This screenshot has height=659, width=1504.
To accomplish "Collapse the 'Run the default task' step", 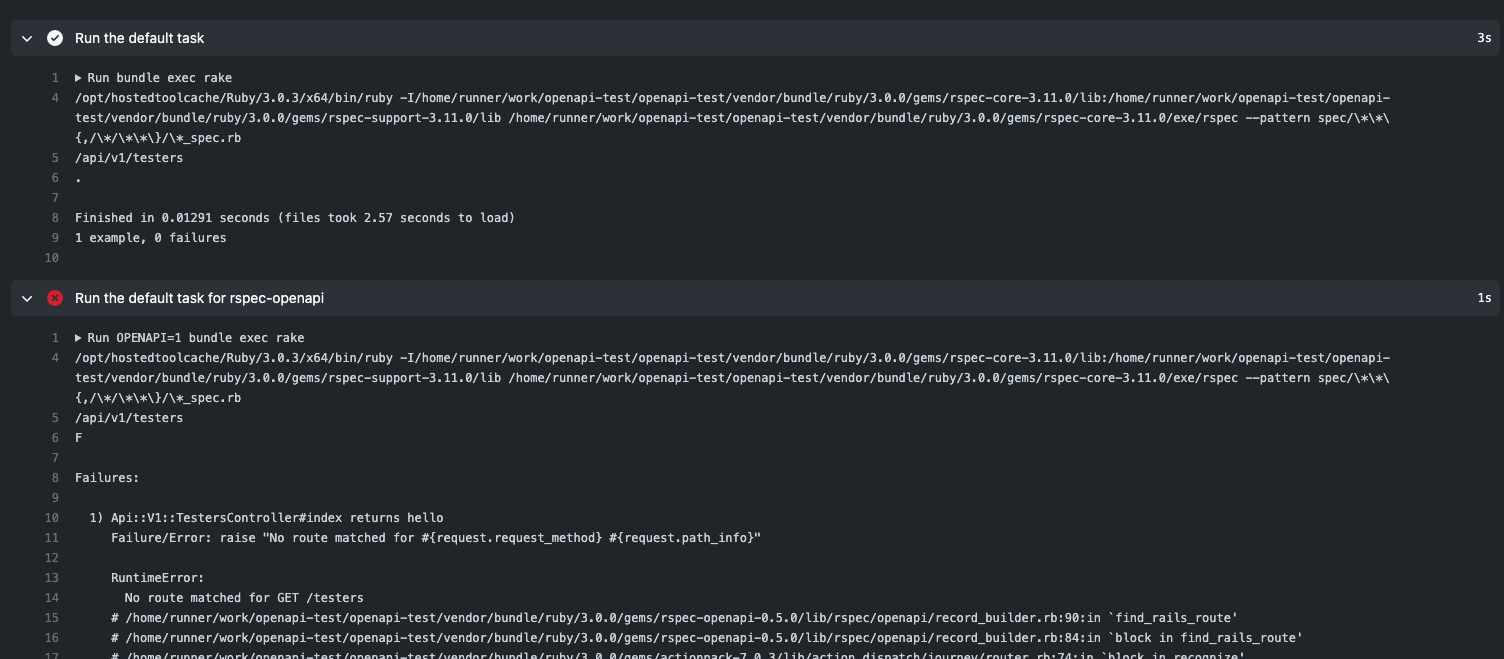I will (x=27, y=38).
